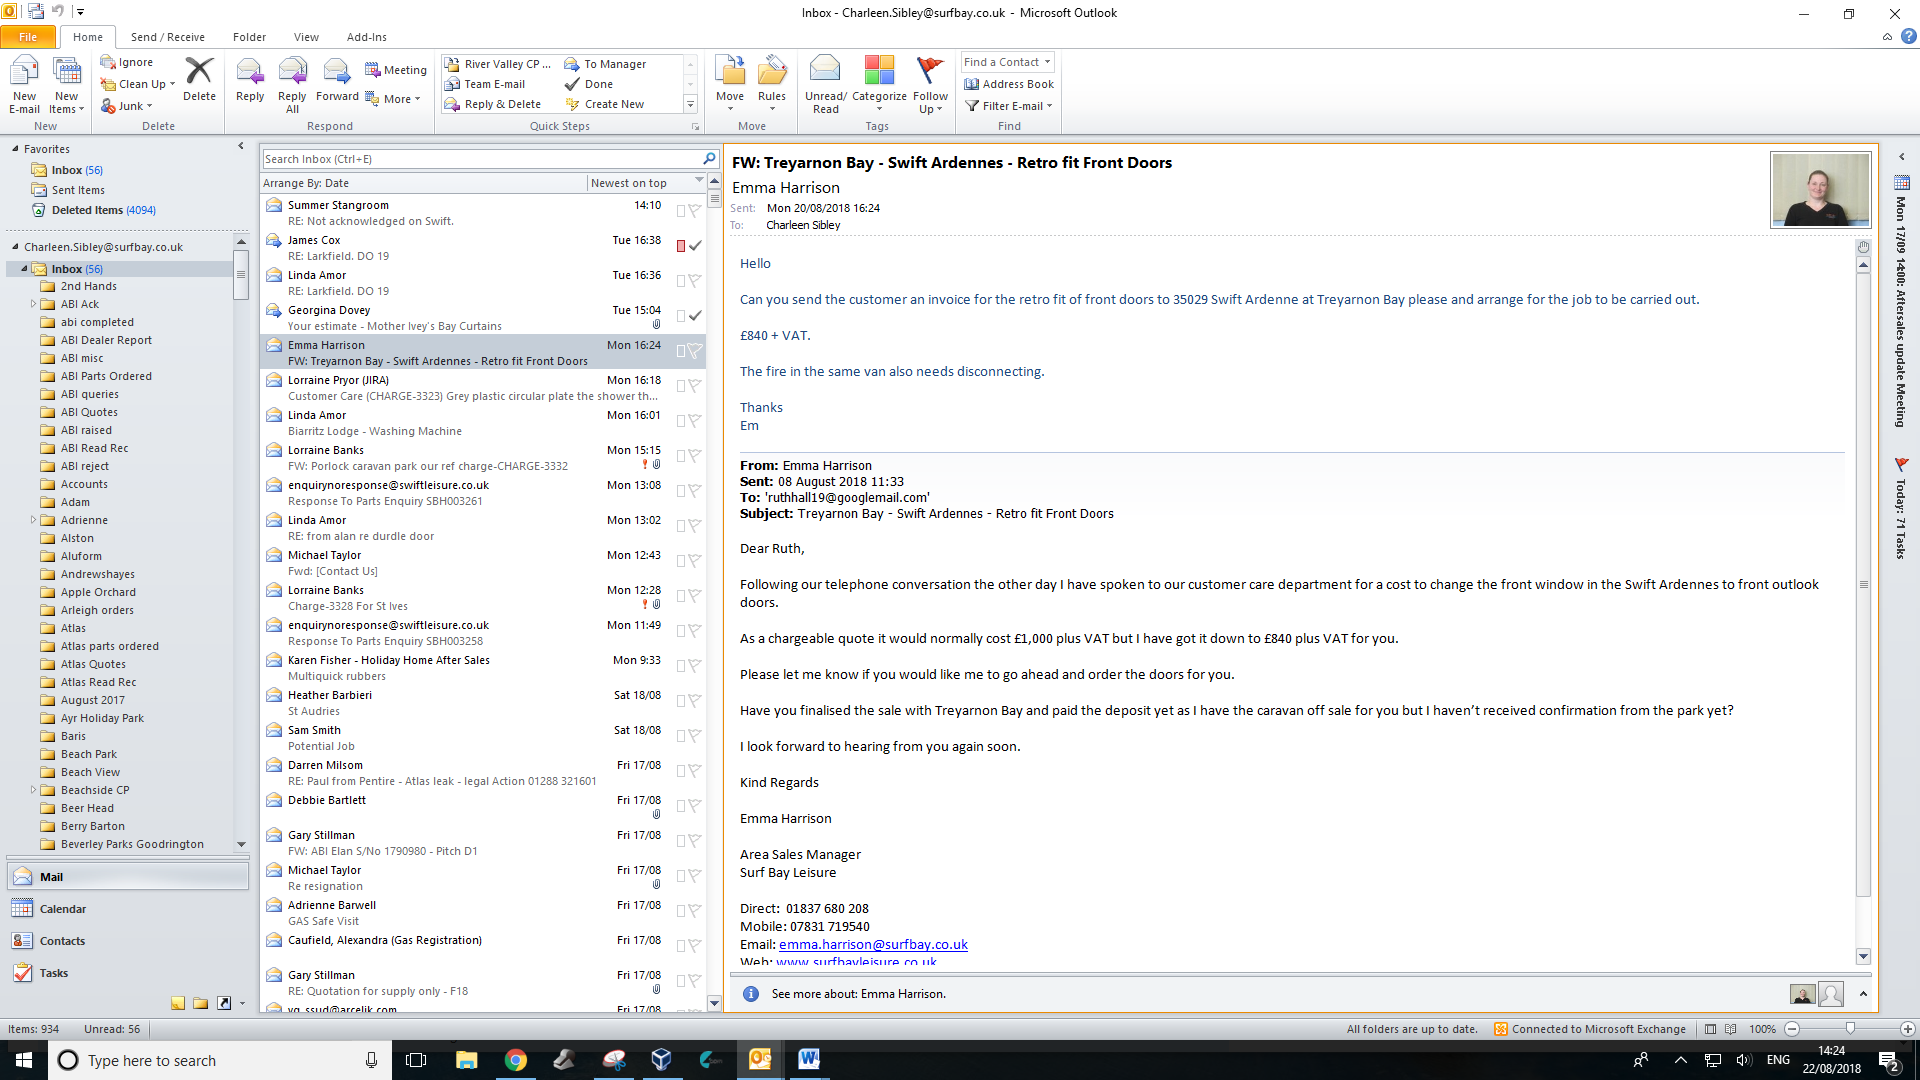The width and height of the screenshot is (1920, 1080).
Task: Open the File tab
Action: click(28, 37)
